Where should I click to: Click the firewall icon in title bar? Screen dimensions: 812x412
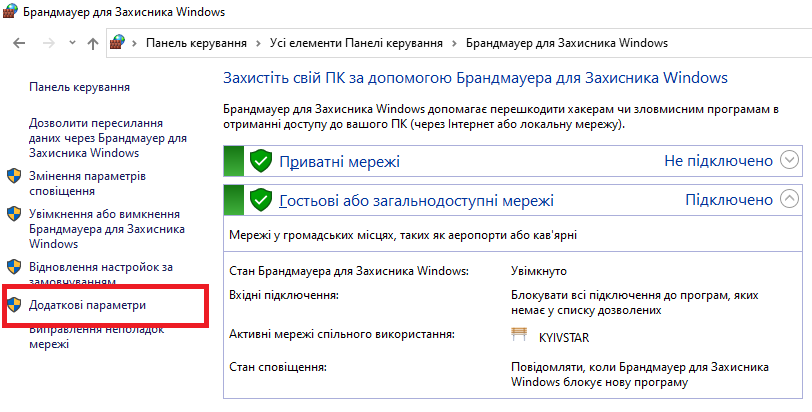point(9,11)
